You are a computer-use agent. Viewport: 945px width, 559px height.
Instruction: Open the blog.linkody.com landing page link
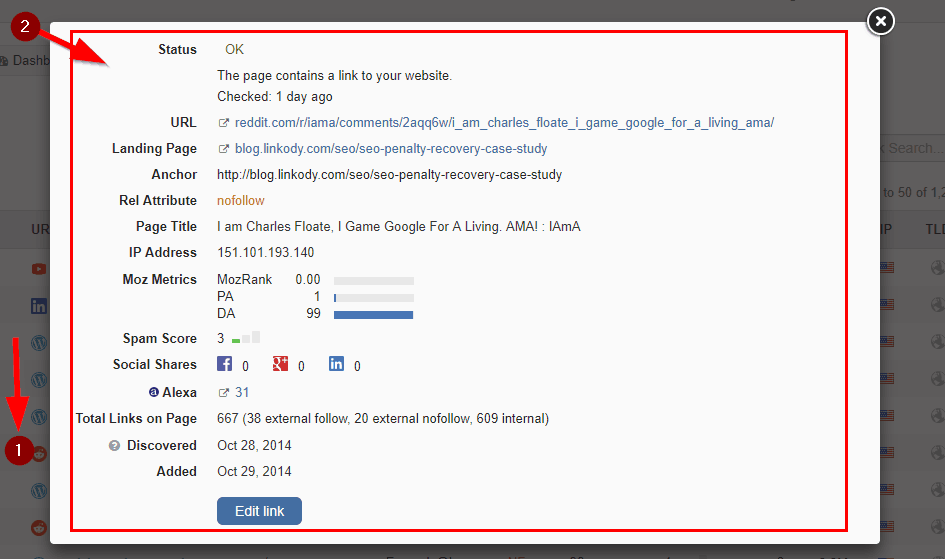click(x=391, y=149)
